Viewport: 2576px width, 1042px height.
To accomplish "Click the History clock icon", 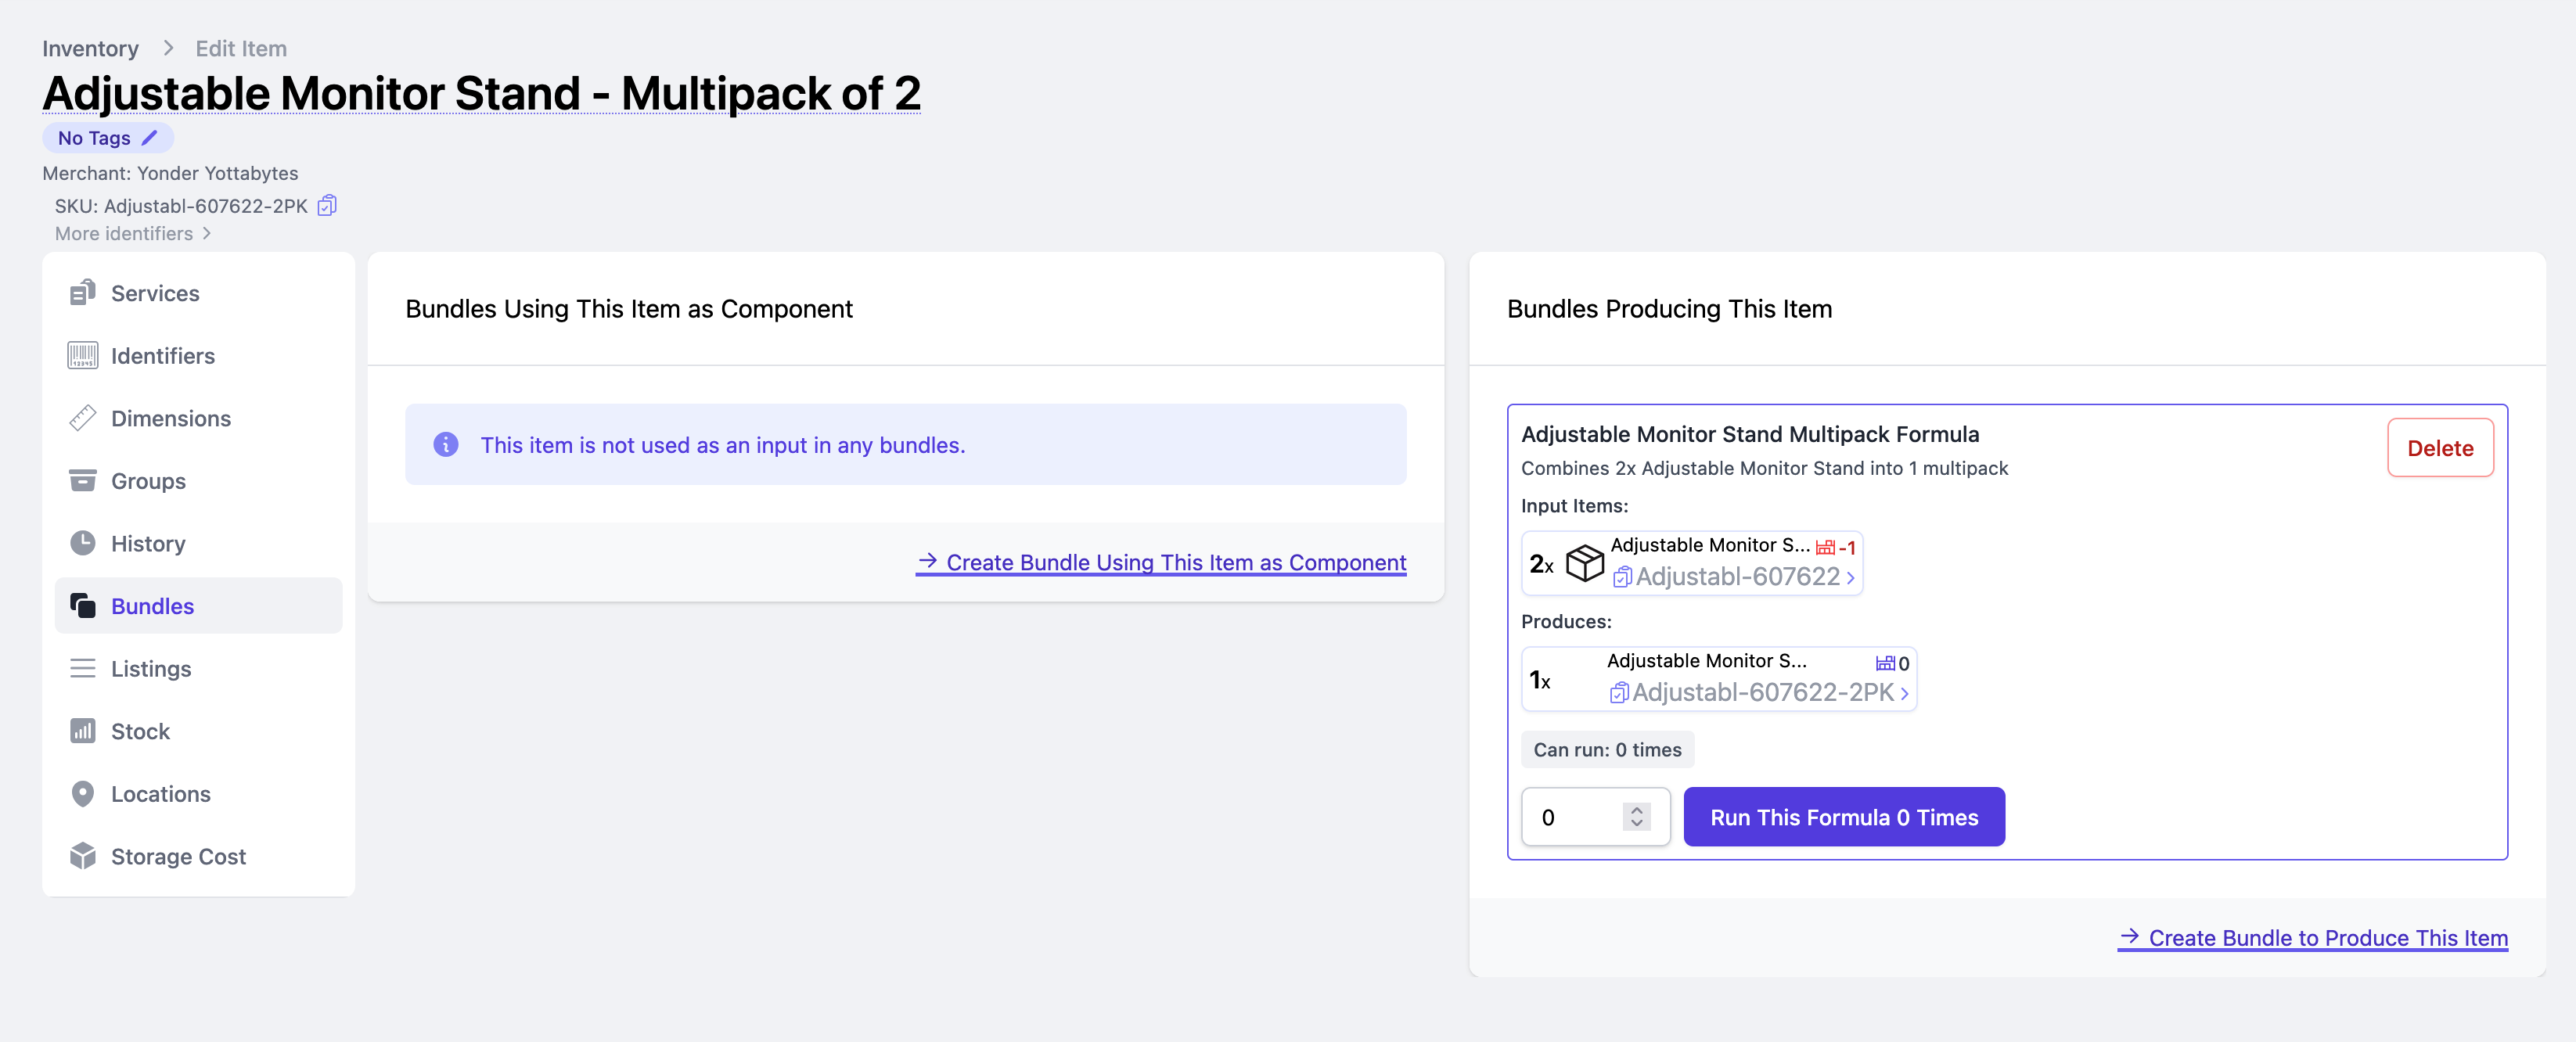I will click(82, 543).
